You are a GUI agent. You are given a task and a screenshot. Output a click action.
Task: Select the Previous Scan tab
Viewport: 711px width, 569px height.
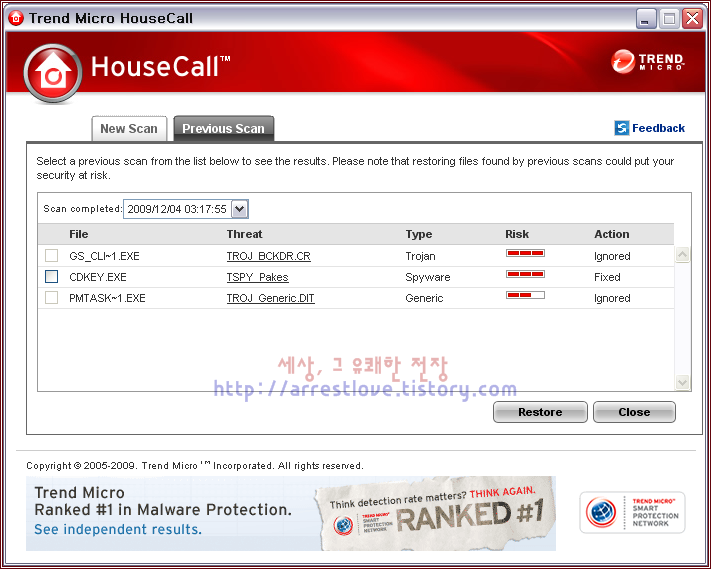tap(224, 129)
